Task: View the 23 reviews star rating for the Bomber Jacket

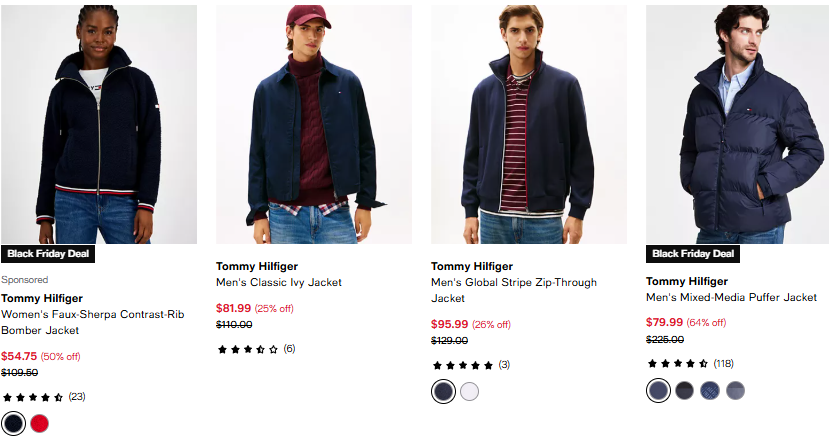Action: (x=33, y=397)
